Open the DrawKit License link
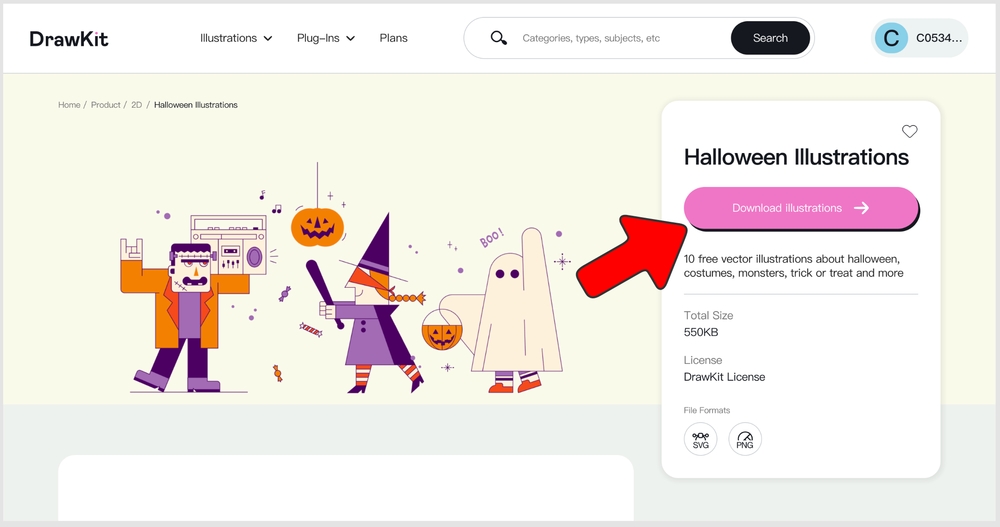Image resolution: width=1000 pixels, height=527 pixels. pos(724,377)
